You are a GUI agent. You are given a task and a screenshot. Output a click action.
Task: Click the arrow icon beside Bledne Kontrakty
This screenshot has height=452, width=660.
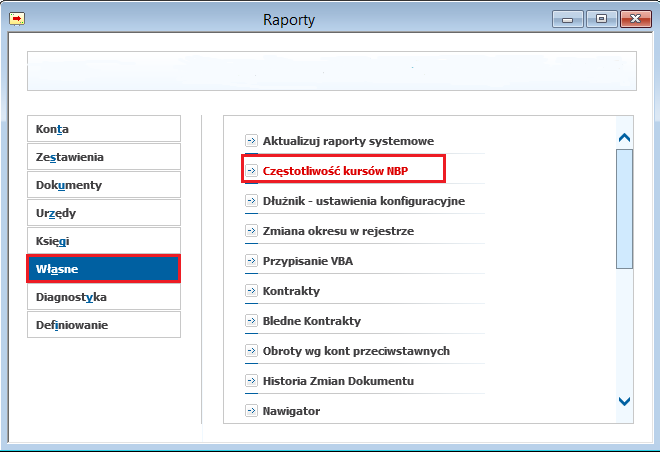point(251,321)
